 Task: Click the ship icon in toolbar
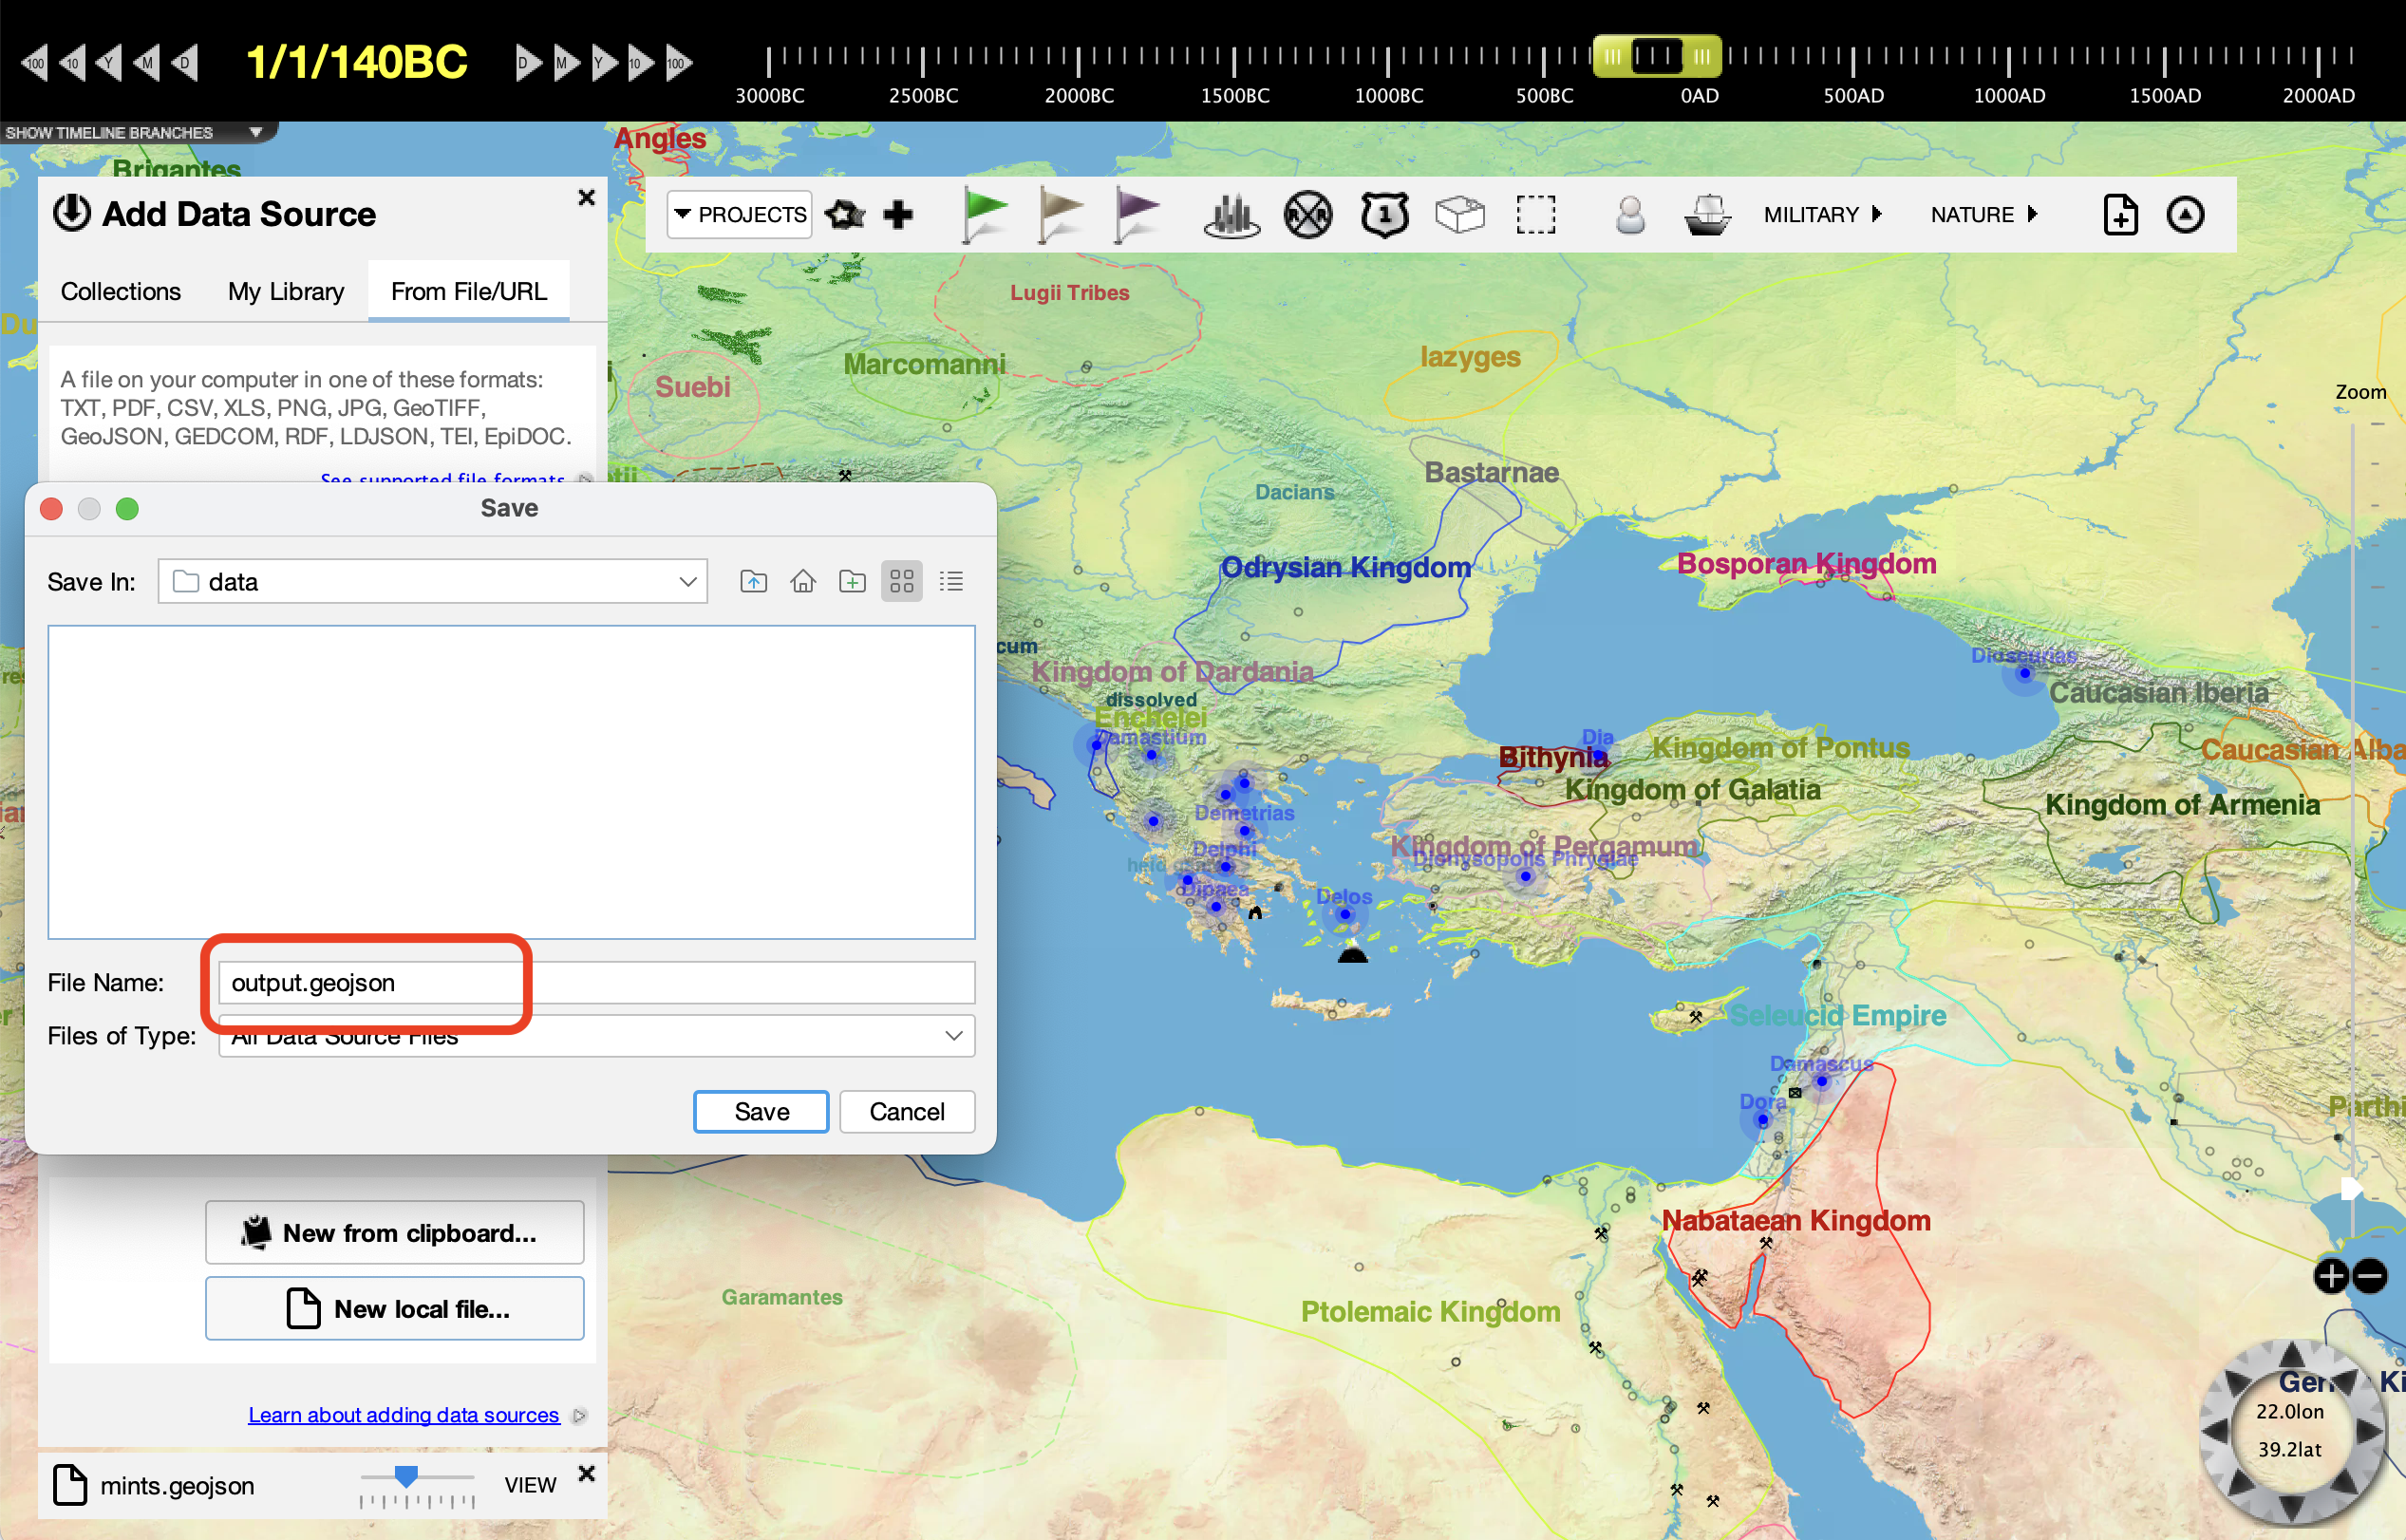coord(1706,214)
